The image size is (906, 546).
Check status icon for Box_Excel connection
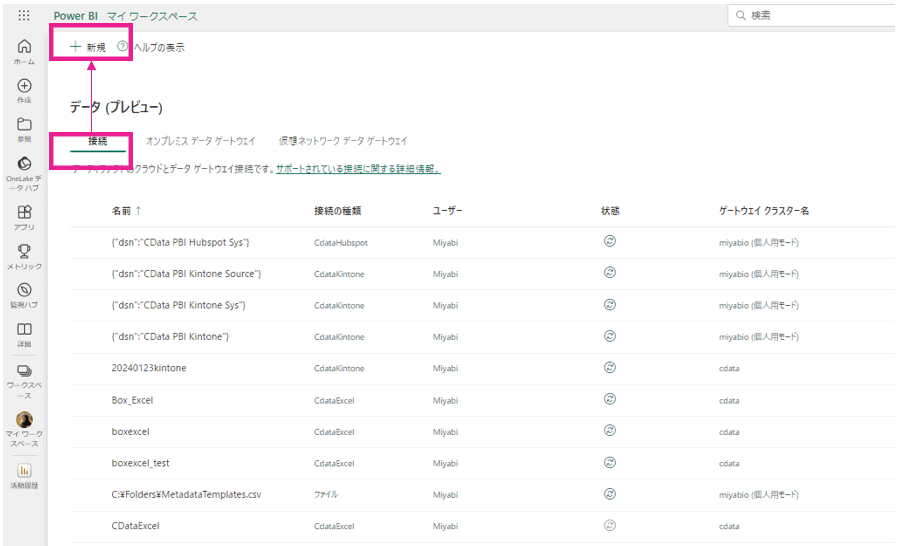point(610,399)
